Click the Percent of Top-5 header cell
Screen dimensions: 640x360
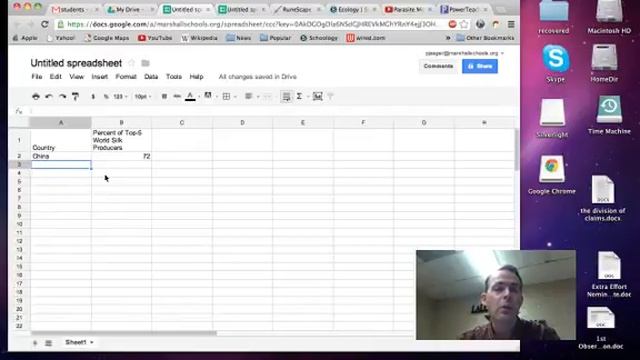[x=121, y=140]
